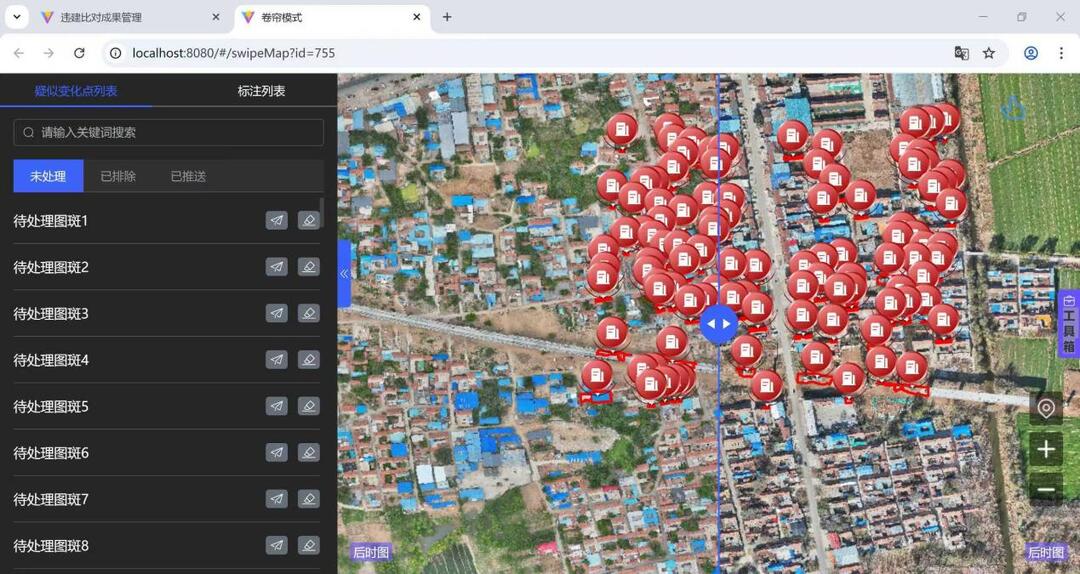The image size is (1080, 574).
Task: Switch to the 已推送 filter
Action: (x=188, y=176)
